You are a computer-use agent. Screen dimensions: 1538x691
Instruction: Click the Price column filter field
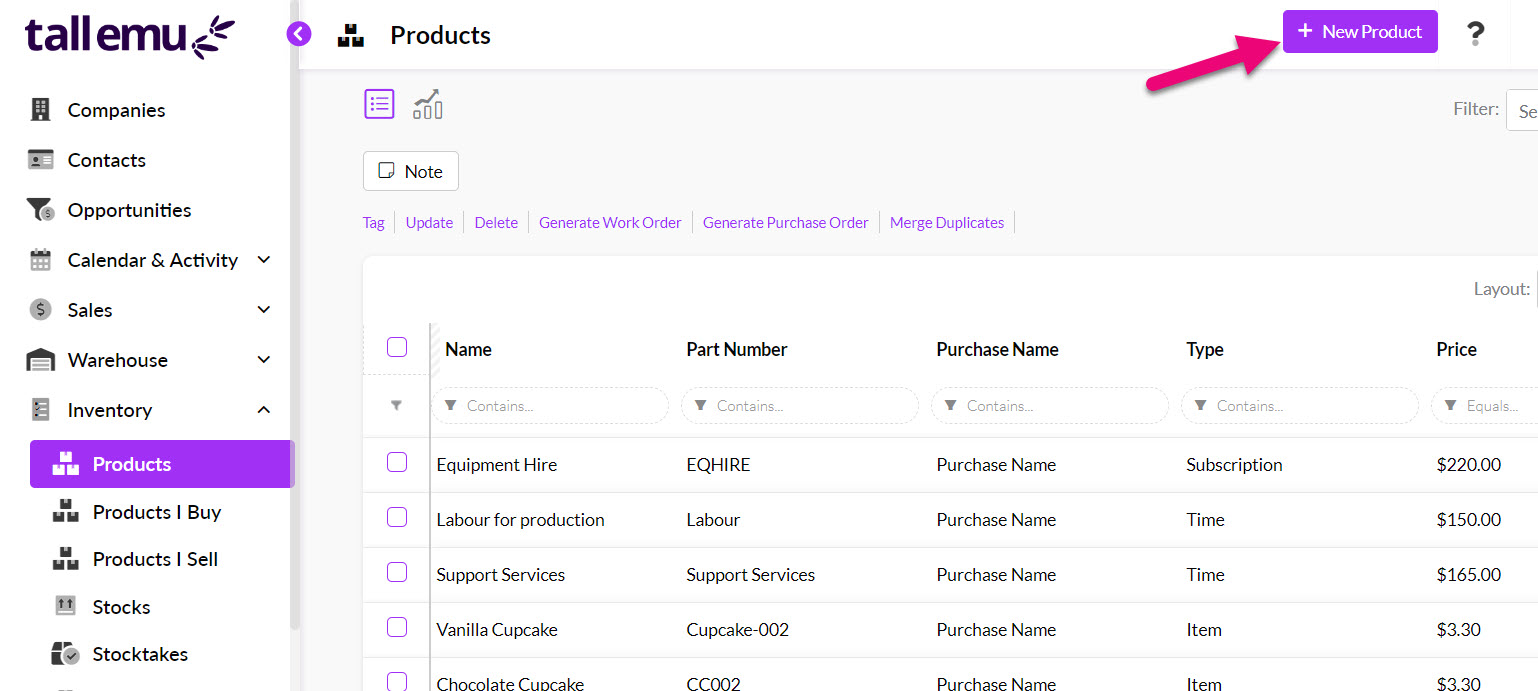click(x=1485, y=406)
